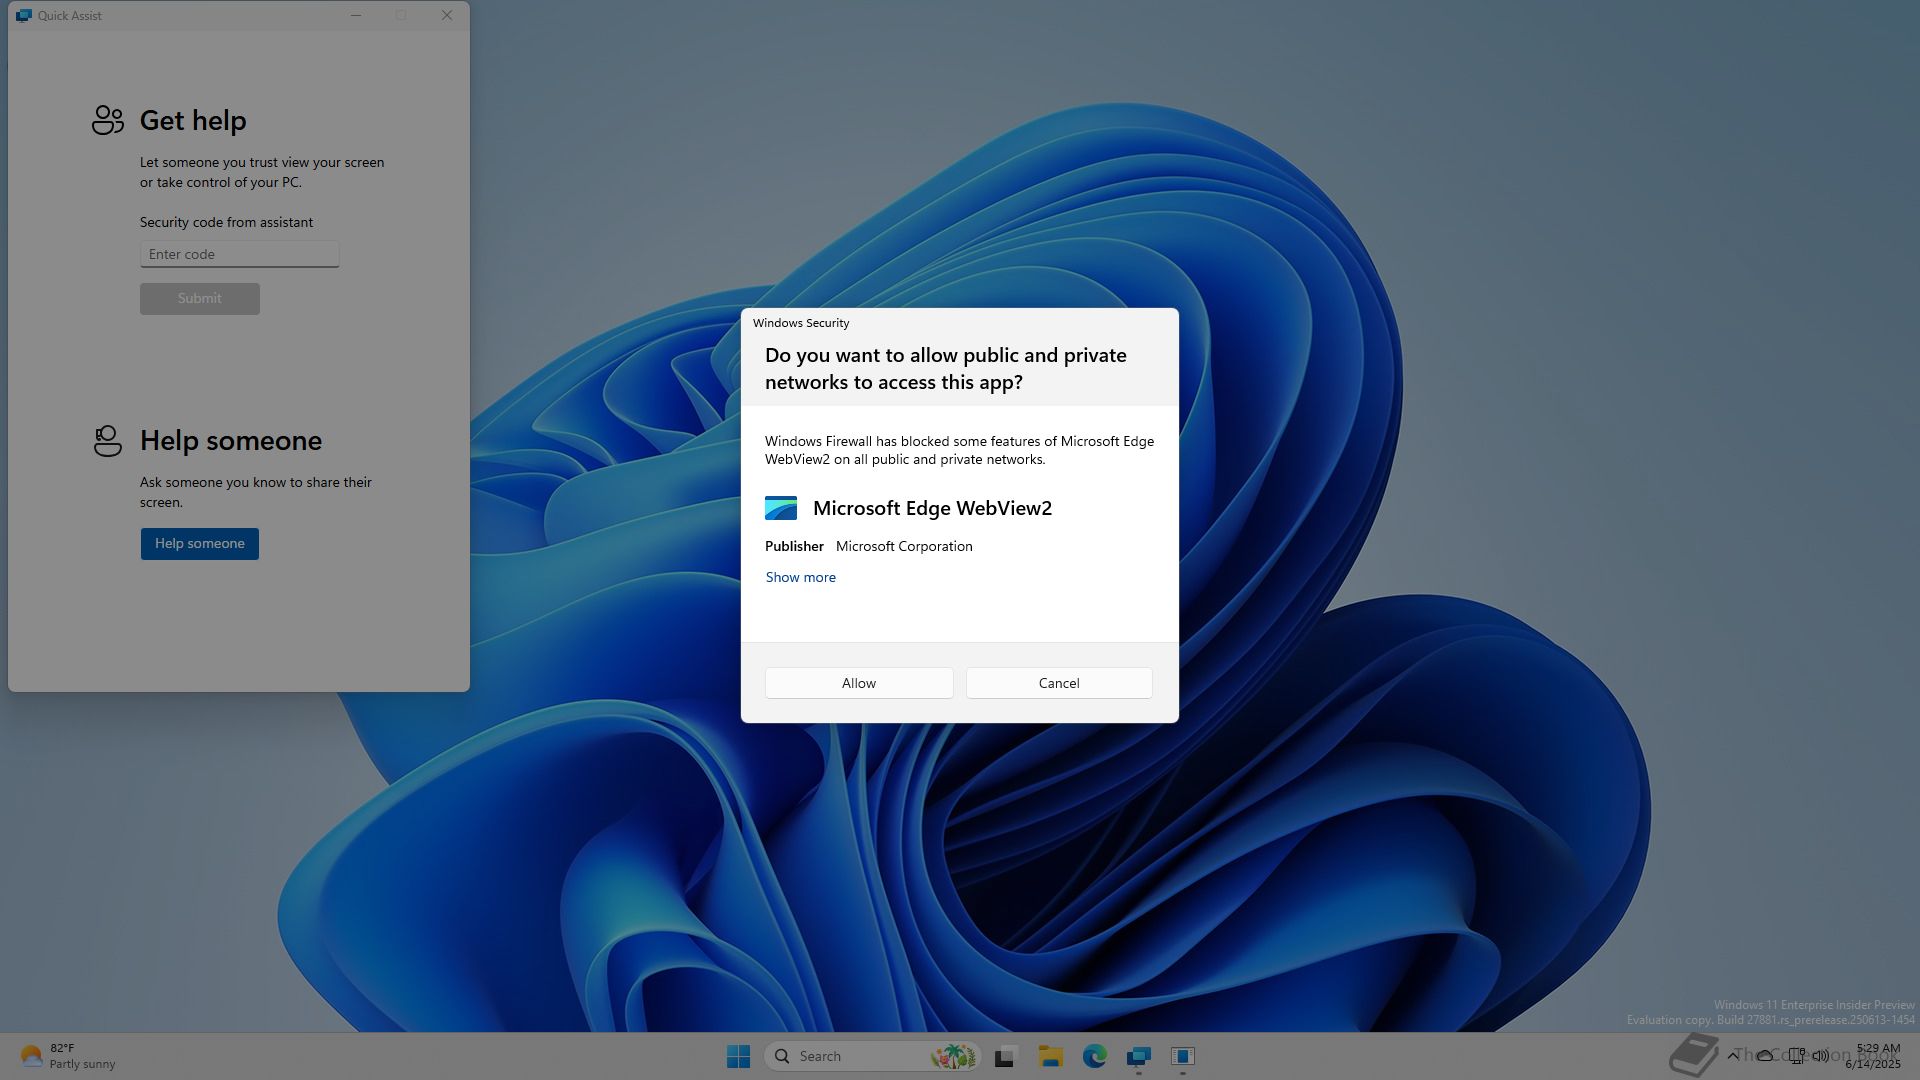Open the Windows Start menu
1920x1080 pixels.
pos(738,1056)
